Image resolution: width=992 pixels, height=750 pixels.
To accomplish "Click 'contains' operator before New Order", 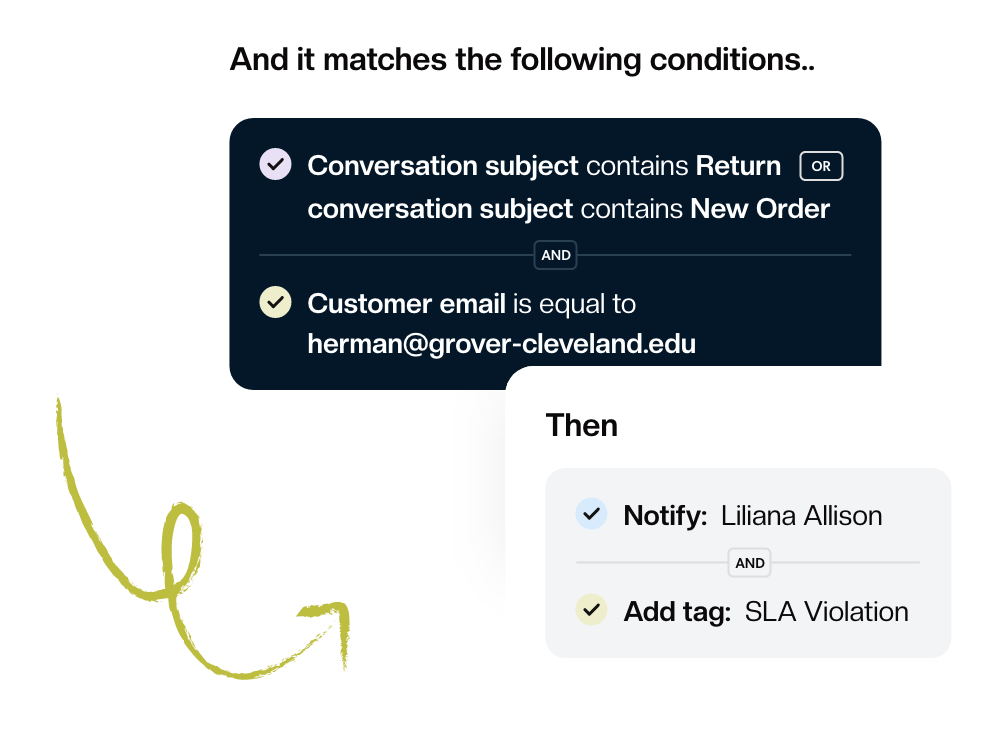I will tap(632, 209).
